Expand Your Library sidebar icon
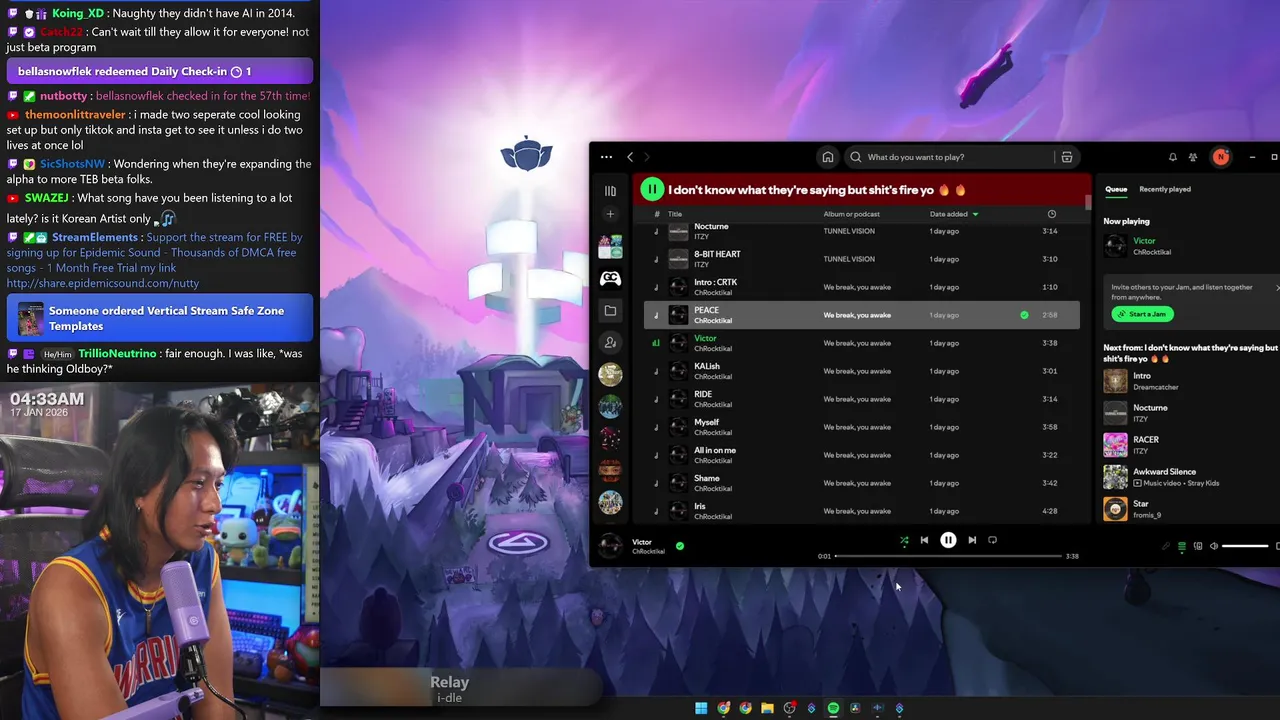Screen dimensions: 1280x720 (610, 191)
